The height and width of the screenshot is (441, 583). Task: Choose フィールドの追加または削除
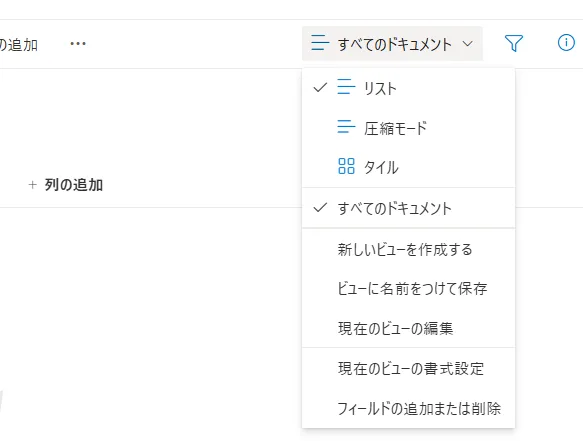coord(408,408)
